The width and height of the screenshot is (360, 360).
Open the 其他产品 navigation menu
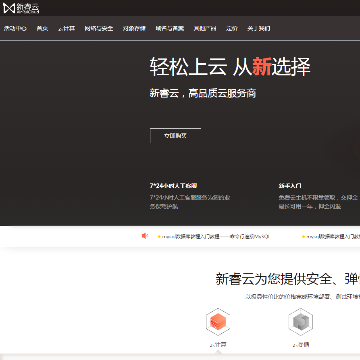click(205, 29)
